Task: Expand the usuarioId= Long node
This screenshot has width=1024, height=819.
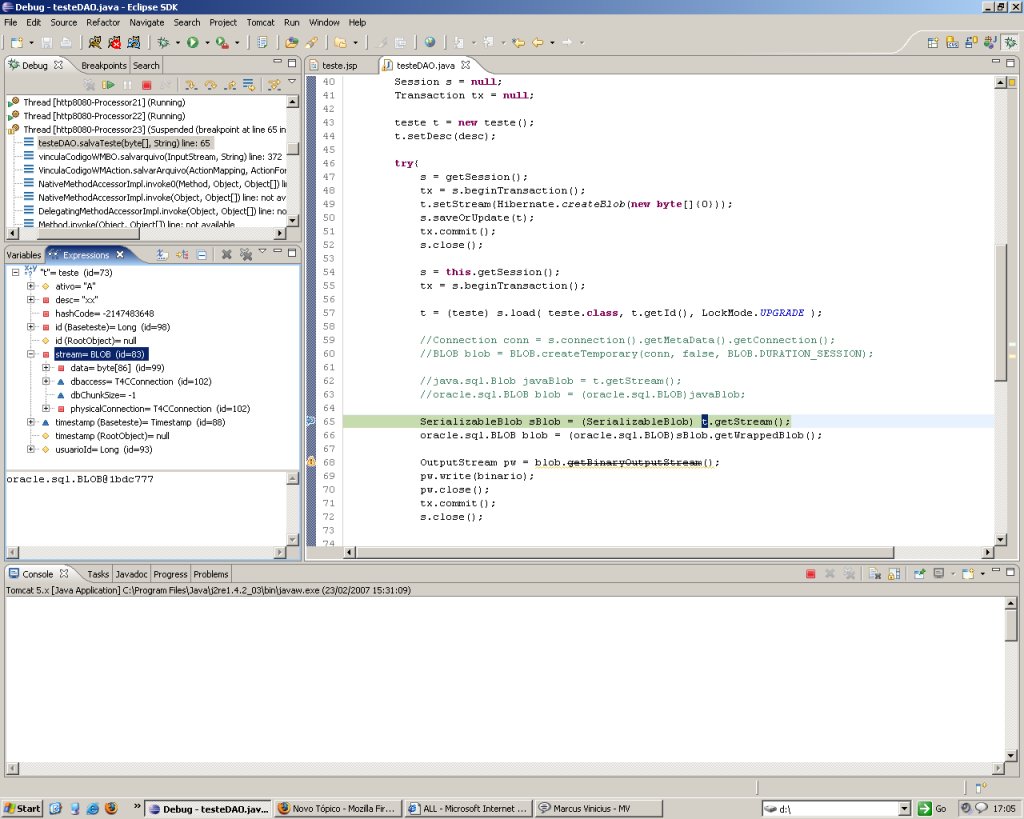Action: pos(30,449)
